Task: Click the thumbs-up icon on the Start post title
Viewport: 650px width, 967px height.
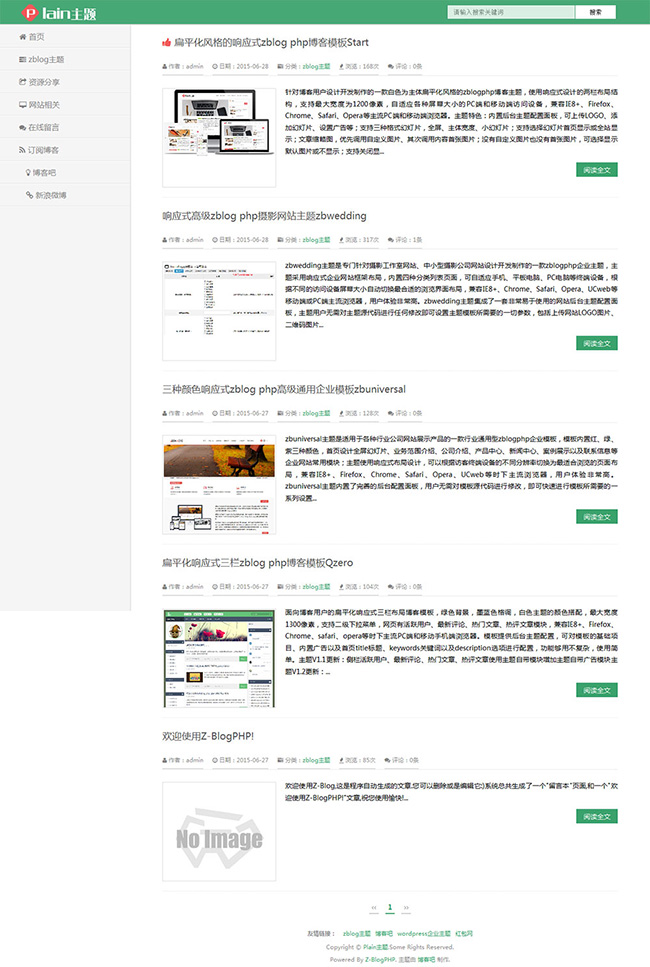Action: pos(167,43)
